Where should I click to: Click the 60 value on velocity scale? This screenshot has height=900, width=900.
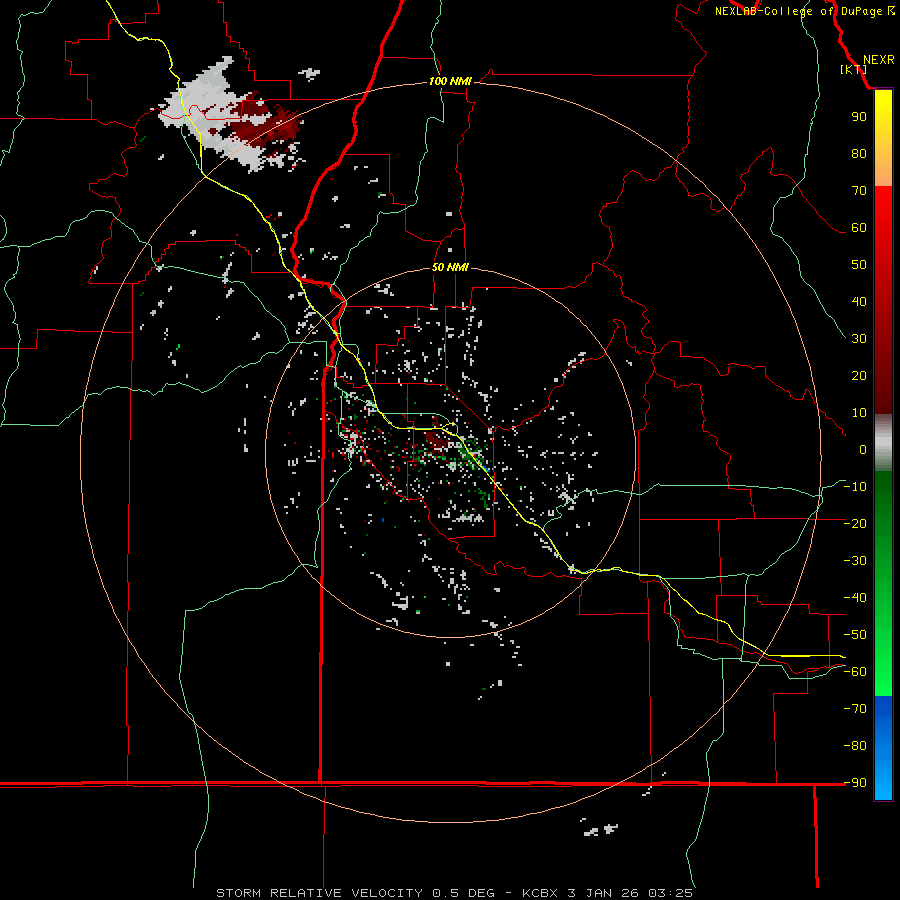point(859,227)
